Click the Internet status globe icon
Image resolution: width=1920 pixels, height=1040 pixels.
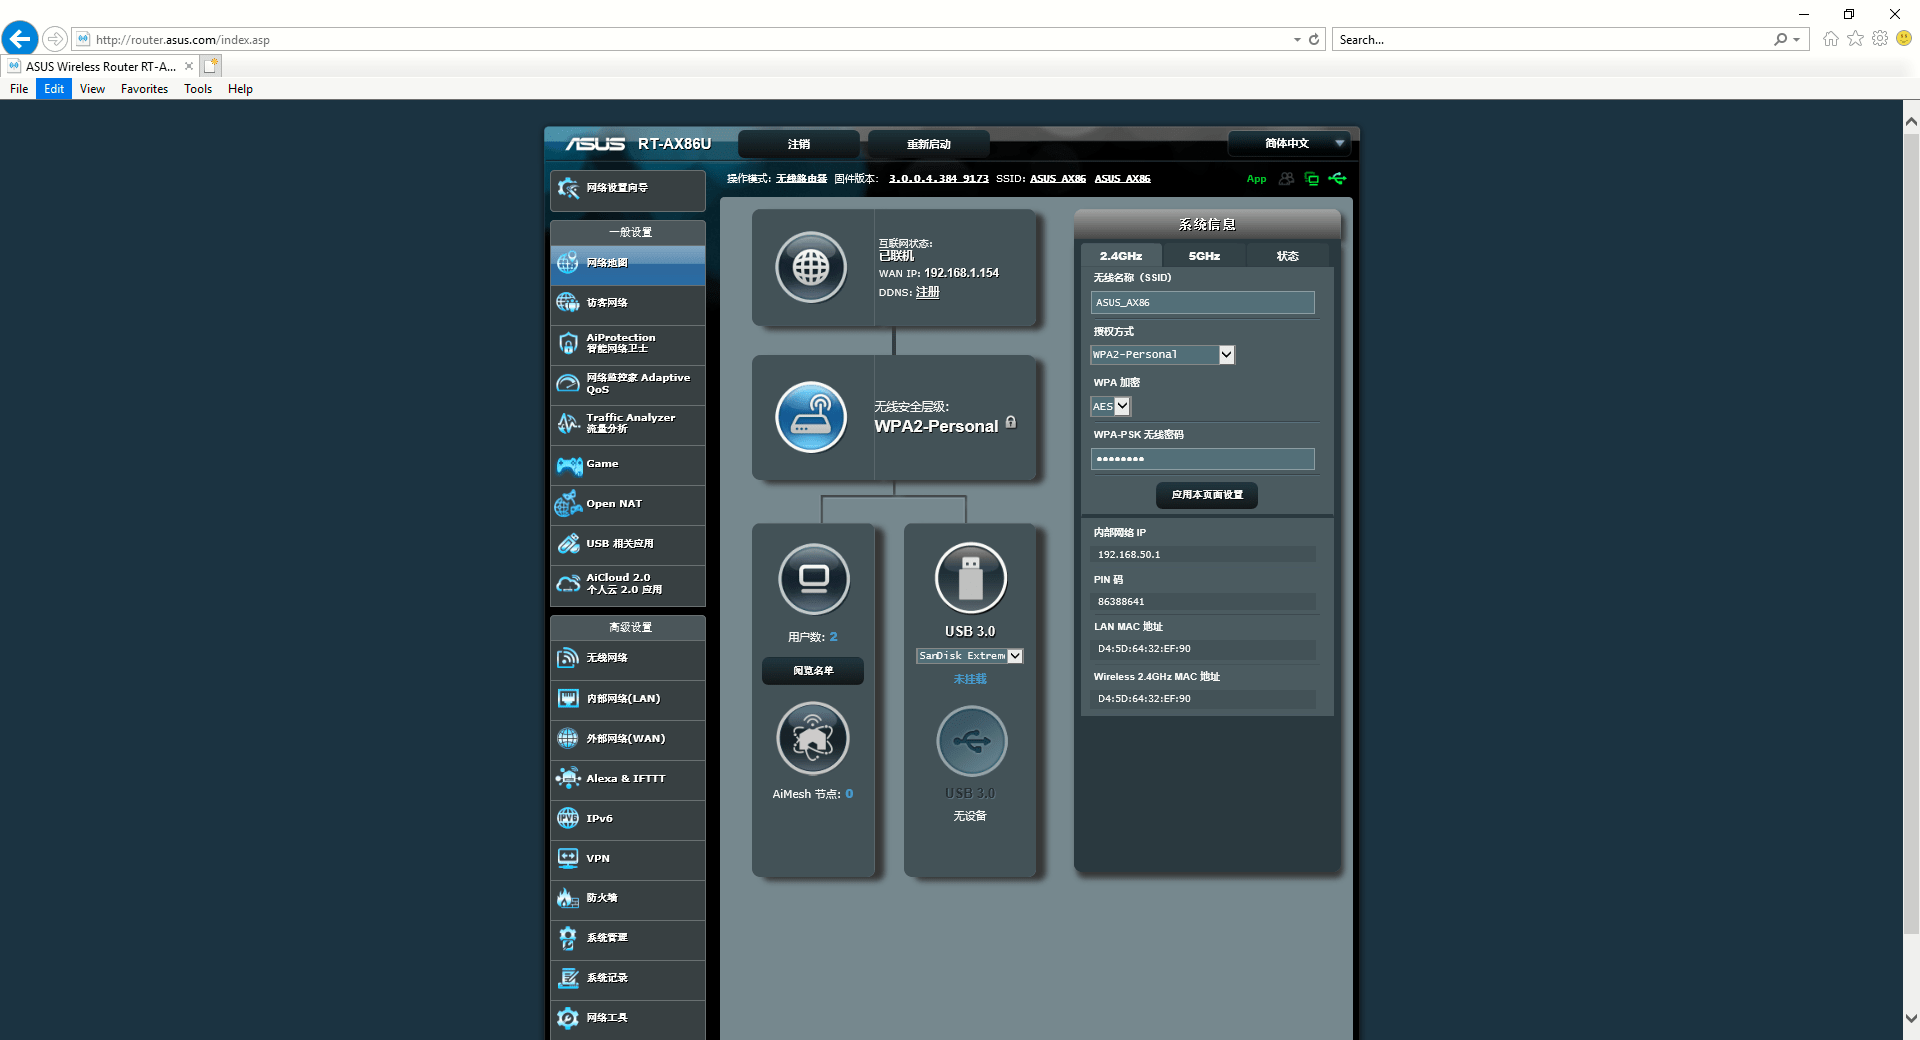[x=811, y=267]
